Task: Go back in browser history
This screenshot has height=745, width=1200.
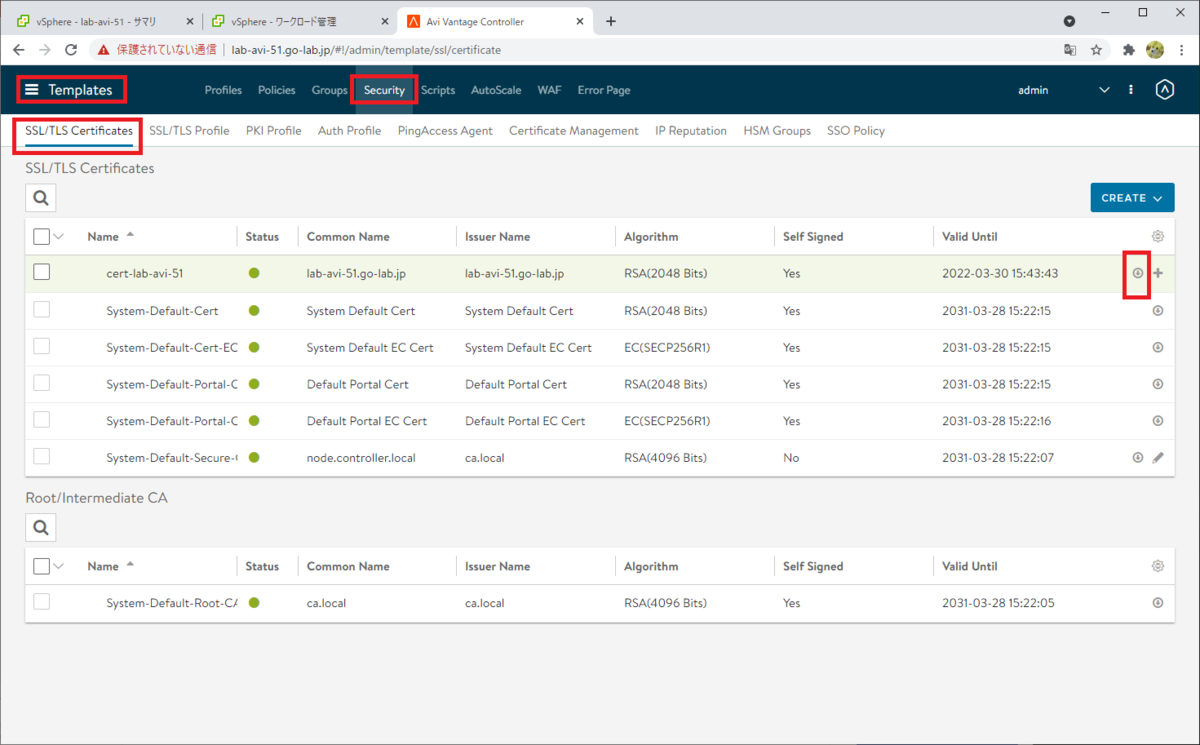Action: pyautogui.click(x=18, y=49)
